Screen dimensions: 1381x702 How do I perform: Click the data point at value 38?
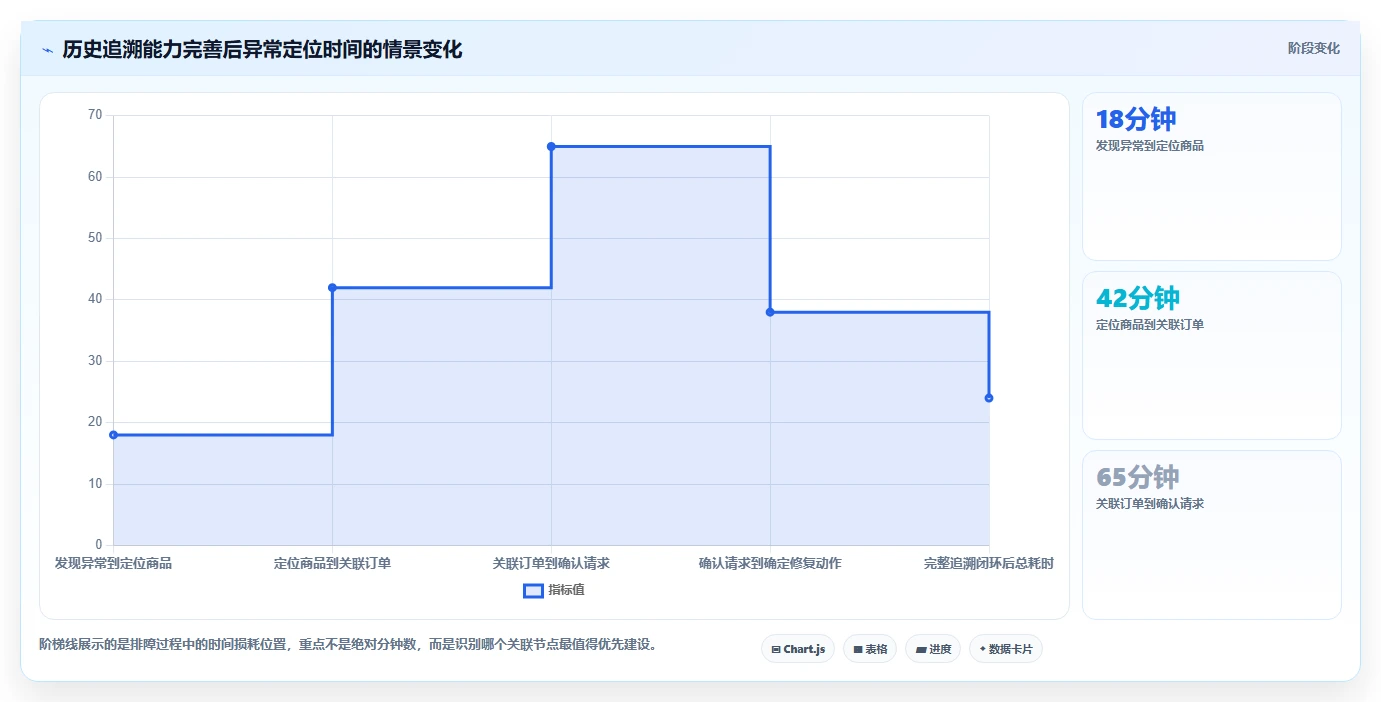click(x=770, y=312)
